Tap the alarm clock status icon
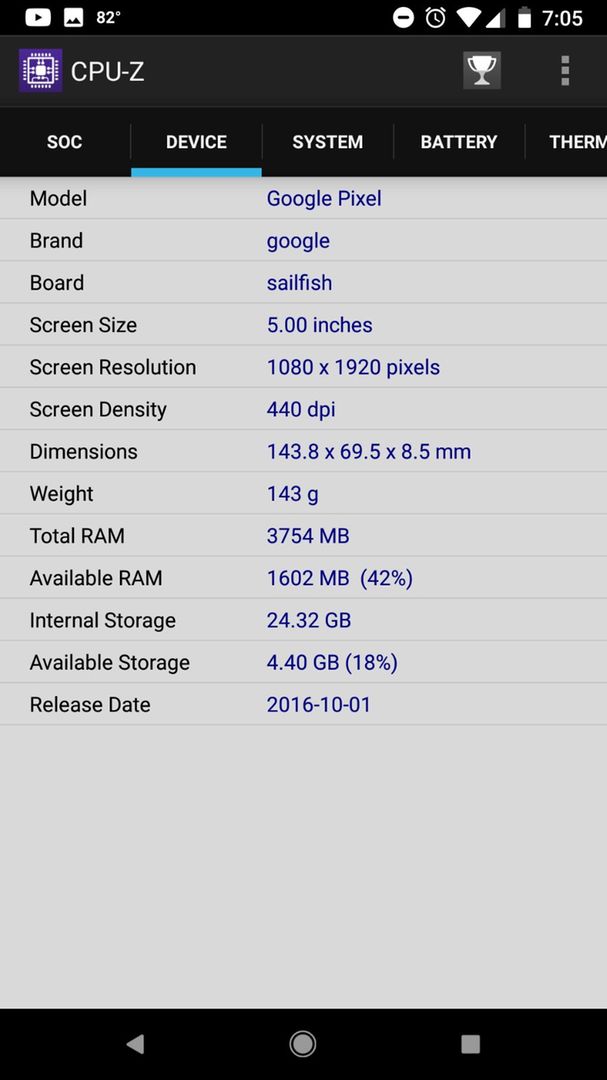The height and width of the screenshot is (1080, 607). point(435,17)
